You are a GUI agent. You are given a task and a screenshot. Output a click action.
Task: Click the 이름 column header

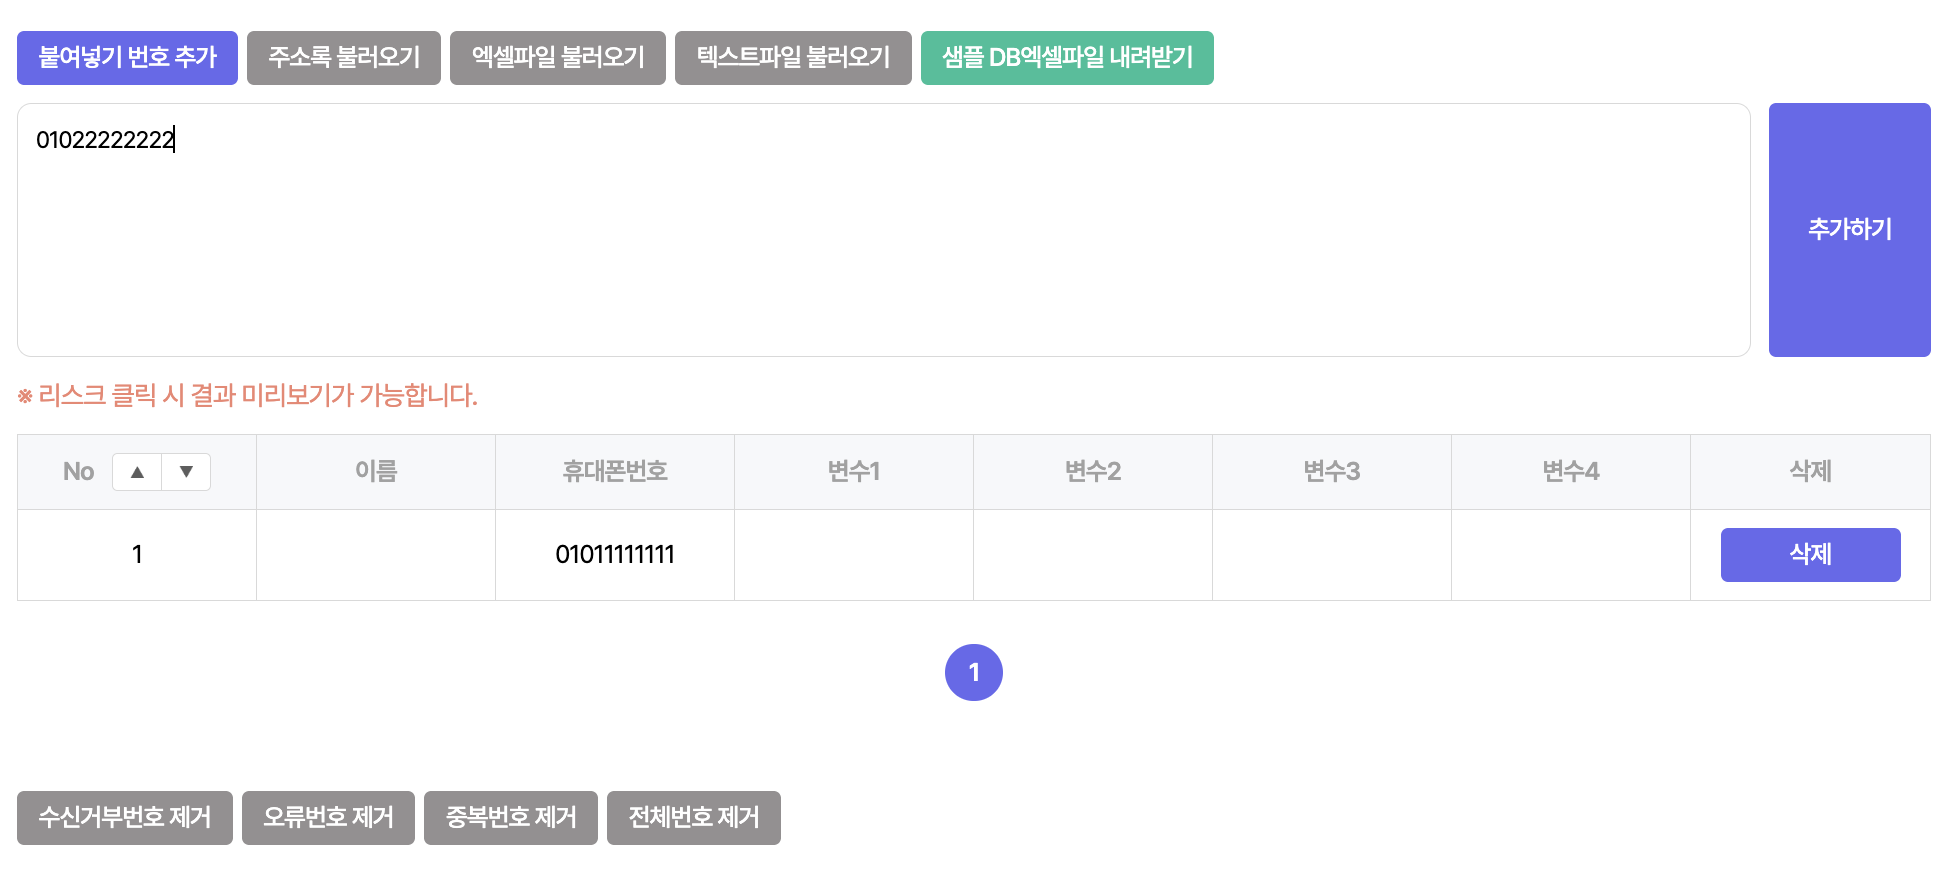[x=376, y=472]
